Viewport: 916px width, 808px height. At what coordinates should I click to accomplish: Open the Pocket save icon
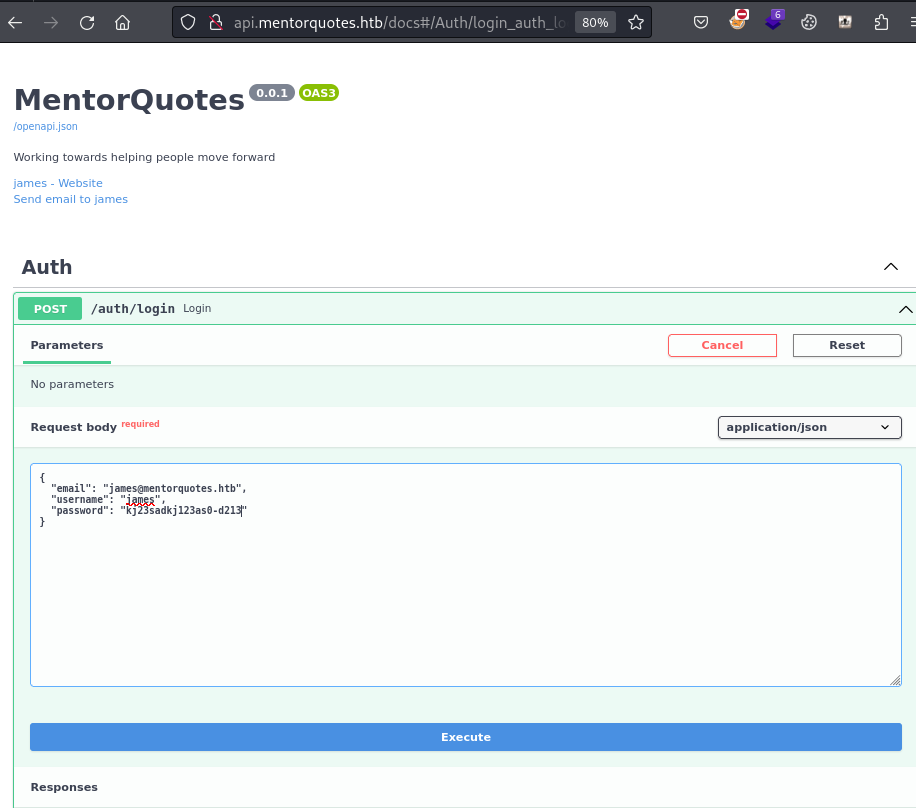[702, 22]
